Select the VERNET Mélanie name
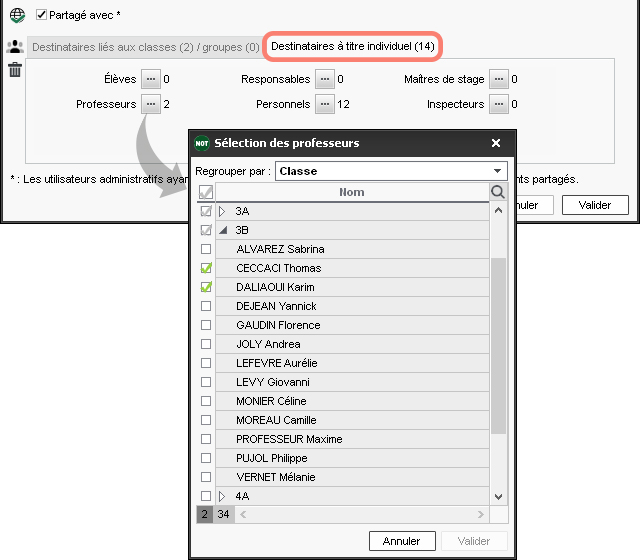 [x=276, y=477]
